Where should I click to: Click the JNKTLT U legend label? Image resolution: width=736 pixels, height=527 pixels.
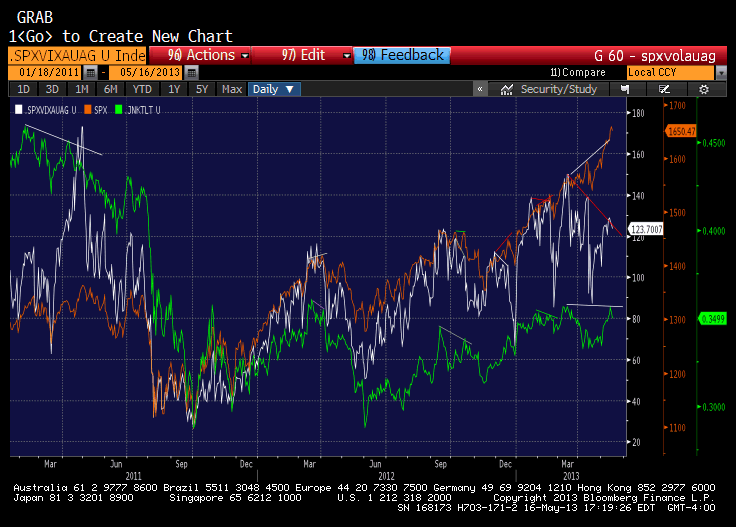point(144,110)
